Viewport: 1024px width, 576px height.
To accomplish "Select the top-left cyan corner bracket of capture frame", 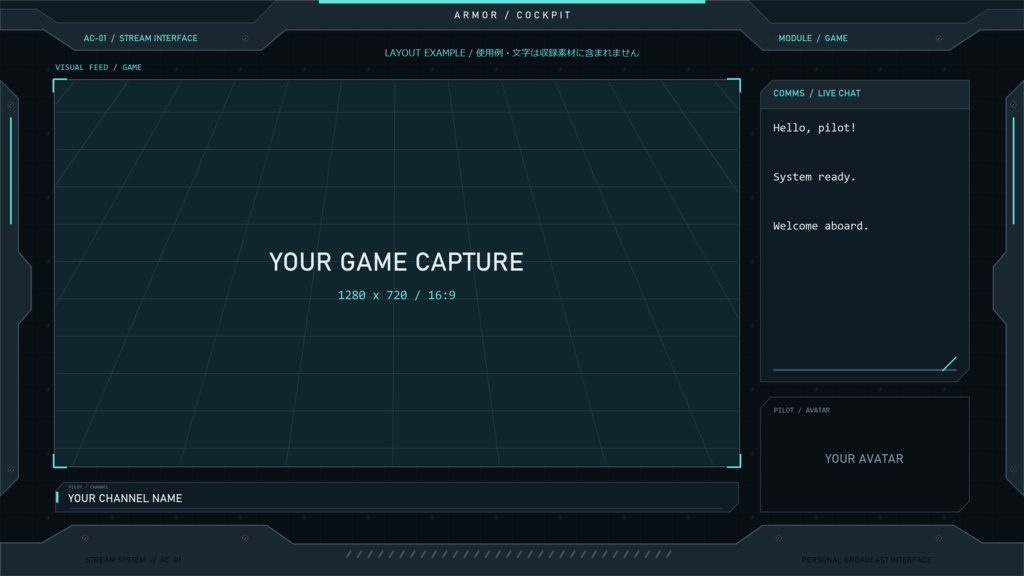I will click(59, 85).
